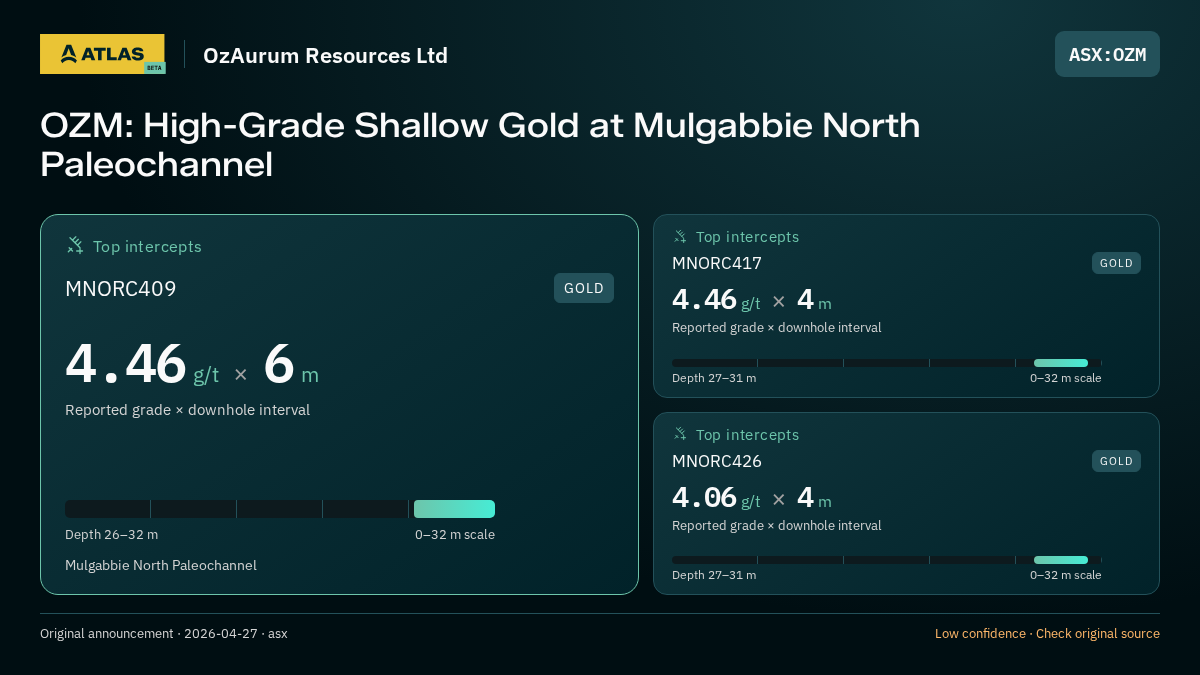Screen dimensions: 1200x675
Task: Click Reported grade caption under MNORC409
Action: tap(187, 410)
